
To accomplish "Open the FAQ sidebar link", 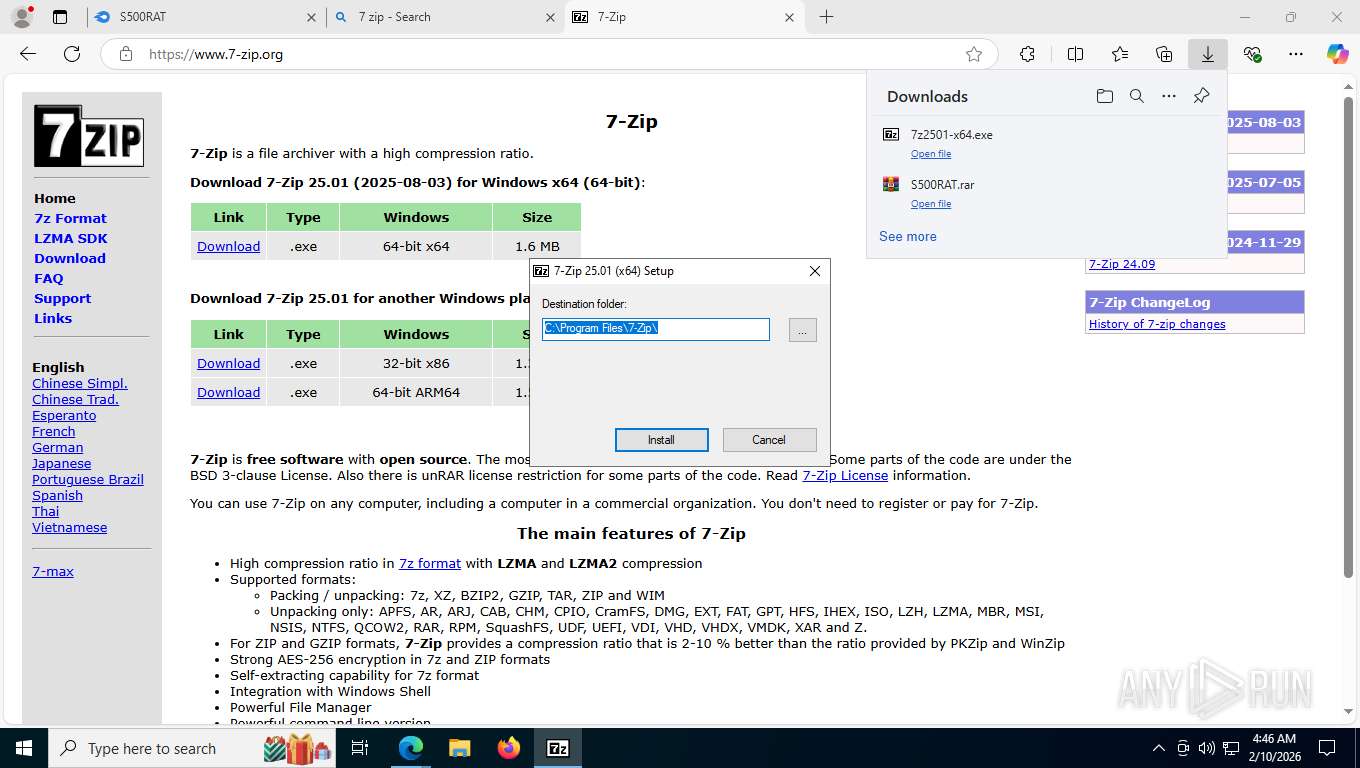I will [x=48, y=278].
